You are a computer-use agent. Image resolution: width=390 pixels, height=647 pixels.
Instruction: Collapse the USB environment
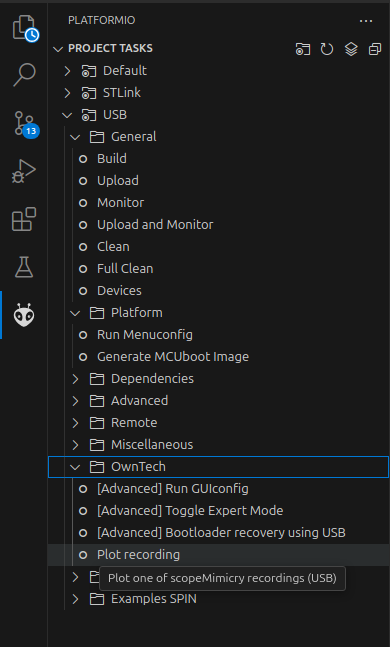(x=67, y=115)
